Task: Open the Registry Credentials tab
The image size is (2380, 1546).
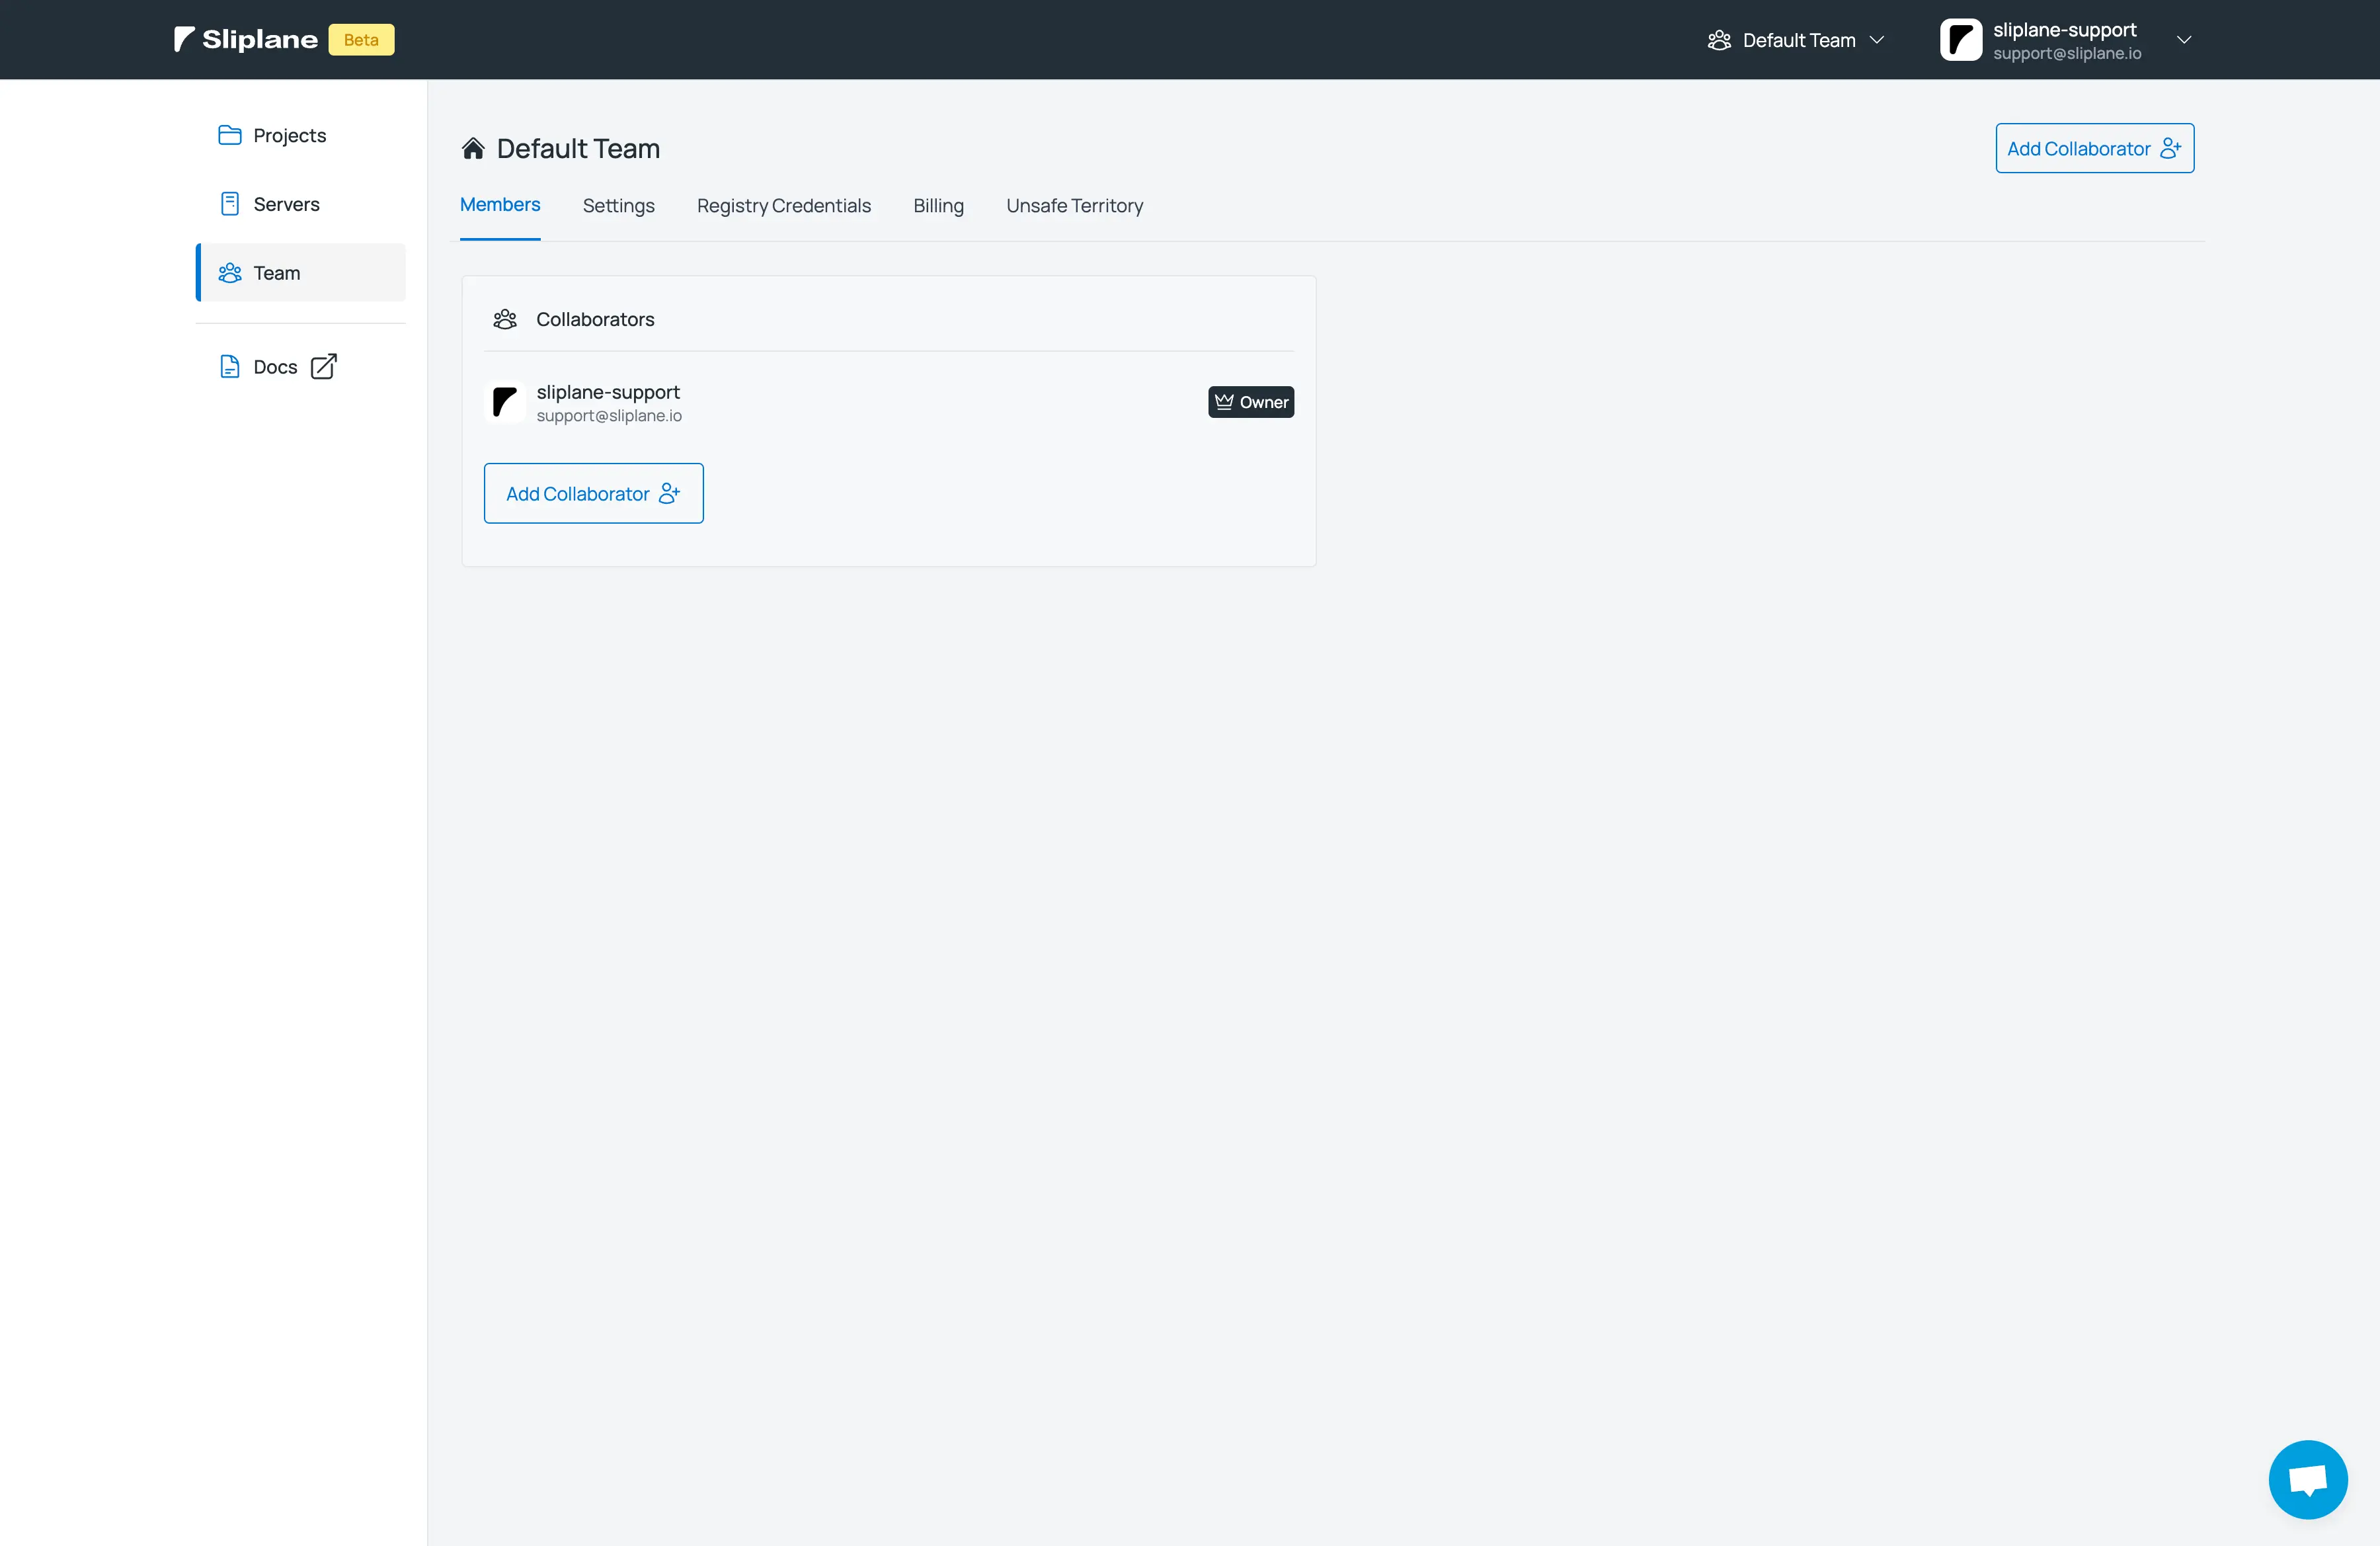Action: 784,206
